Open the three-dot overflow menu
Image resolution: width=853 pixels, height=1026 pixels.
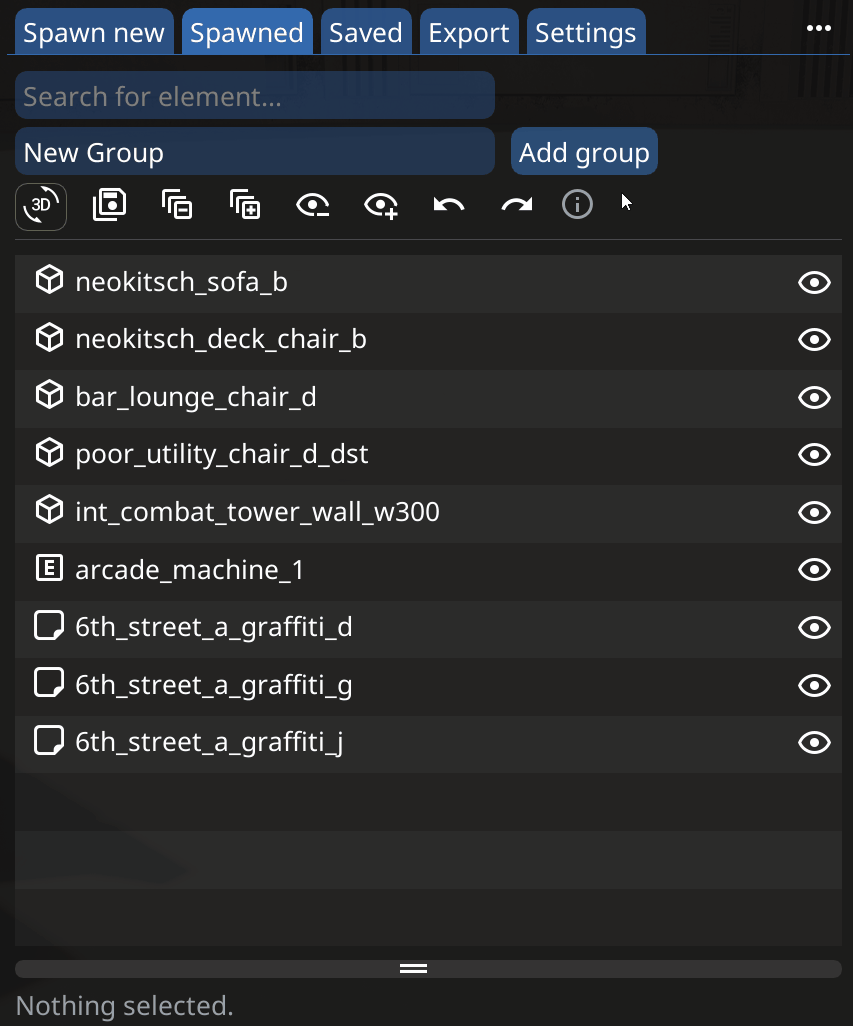click(x=819, y=28)
